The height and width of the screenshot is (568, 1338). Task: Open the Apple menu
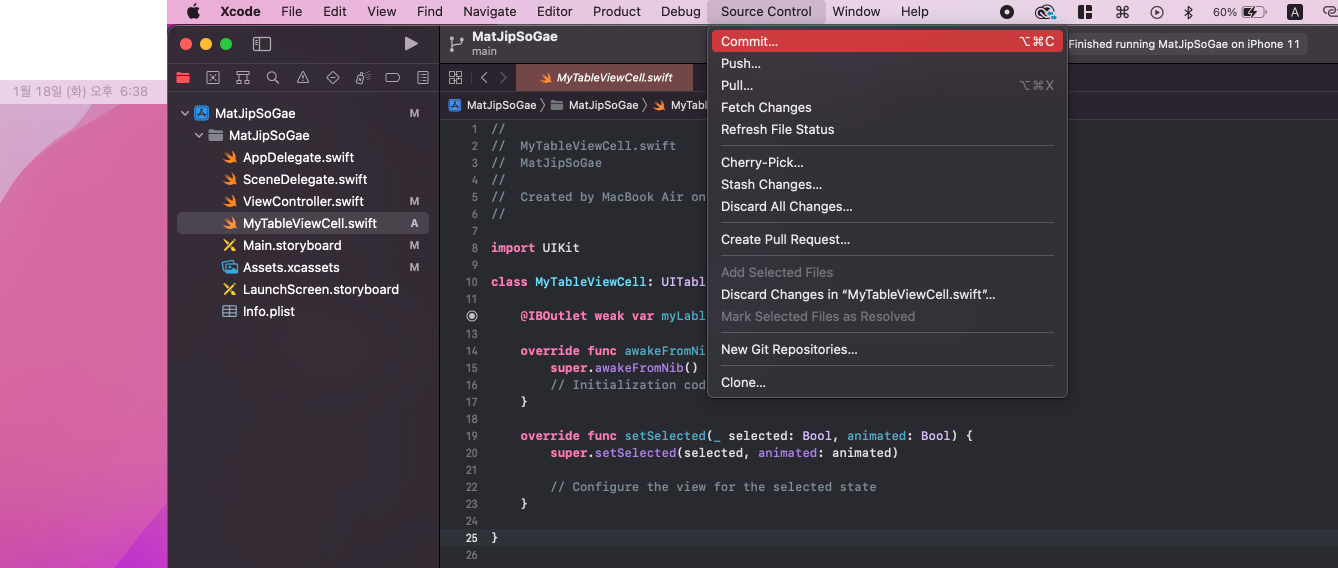coord(194,11)
